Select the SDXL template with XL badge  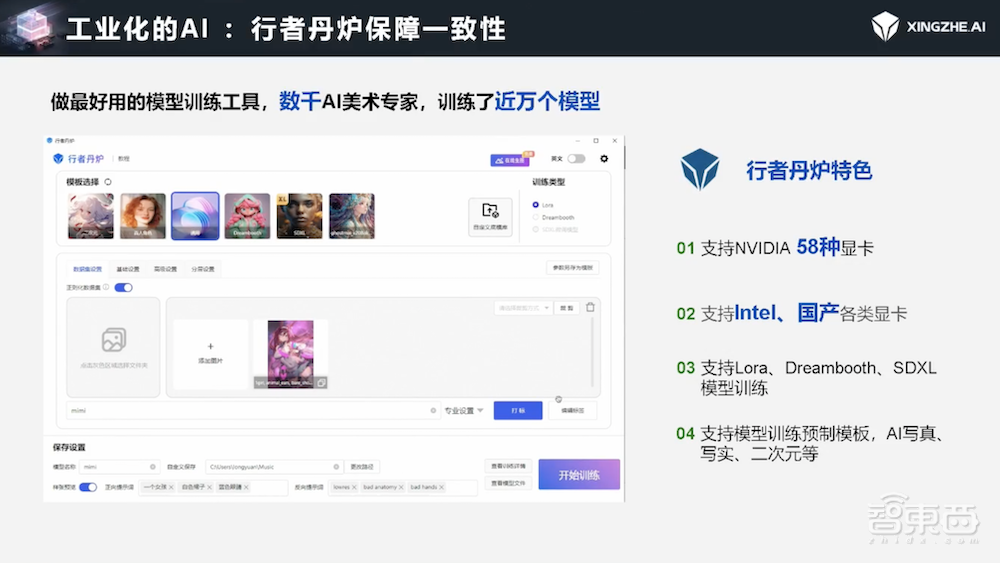(300, 216)
